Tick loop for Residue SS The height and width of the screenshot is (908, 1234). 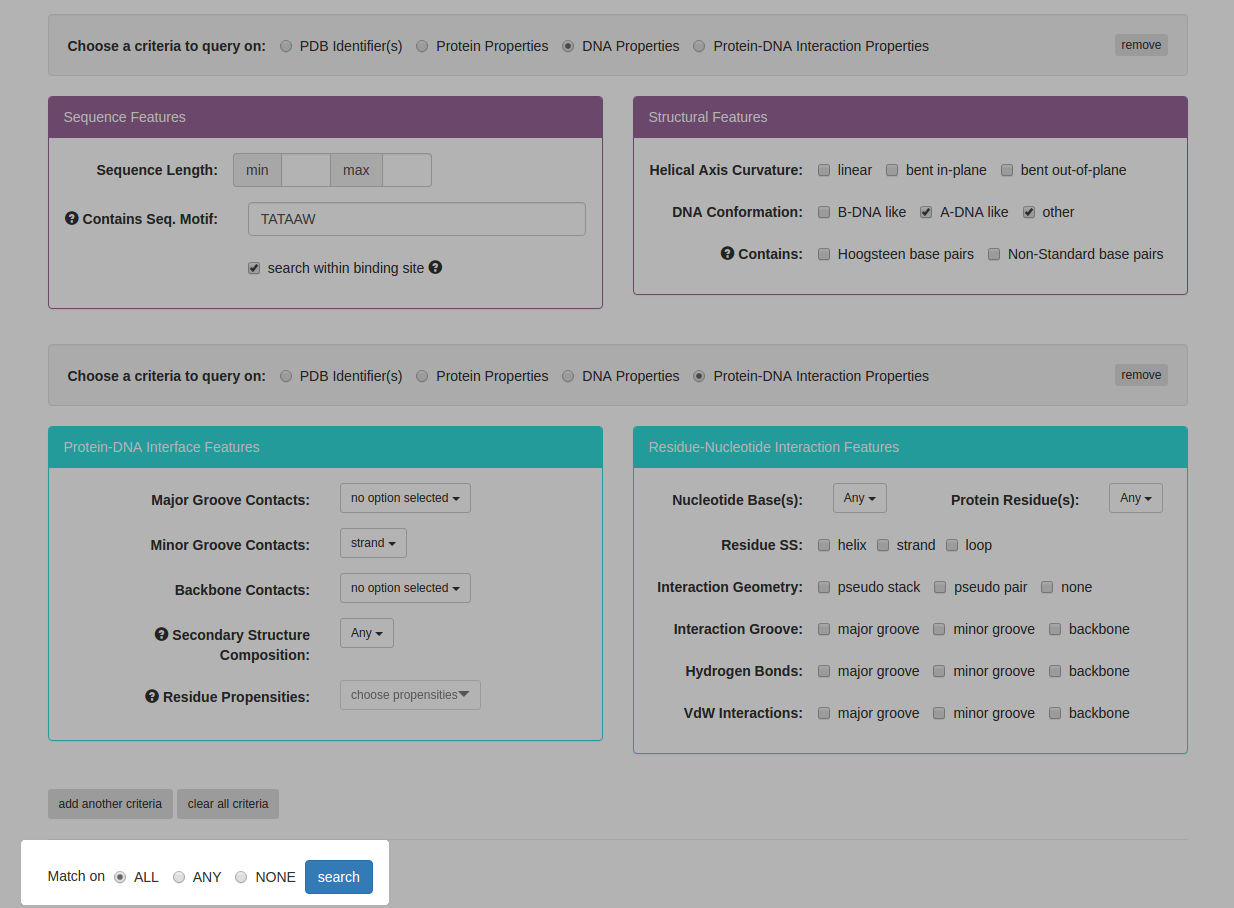pos(952,545)
